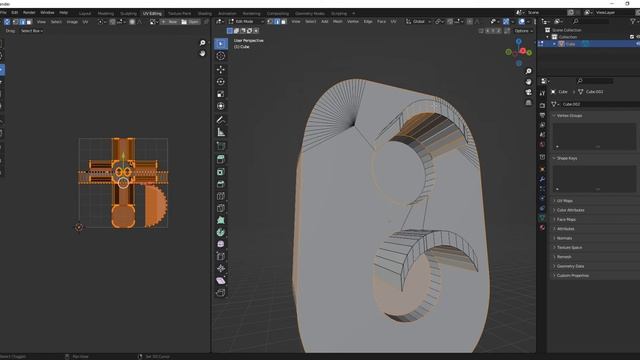This screenshot has height=360, width=640.
Task: Switch to the Shading workspace tab
Action: pos(204,13)
